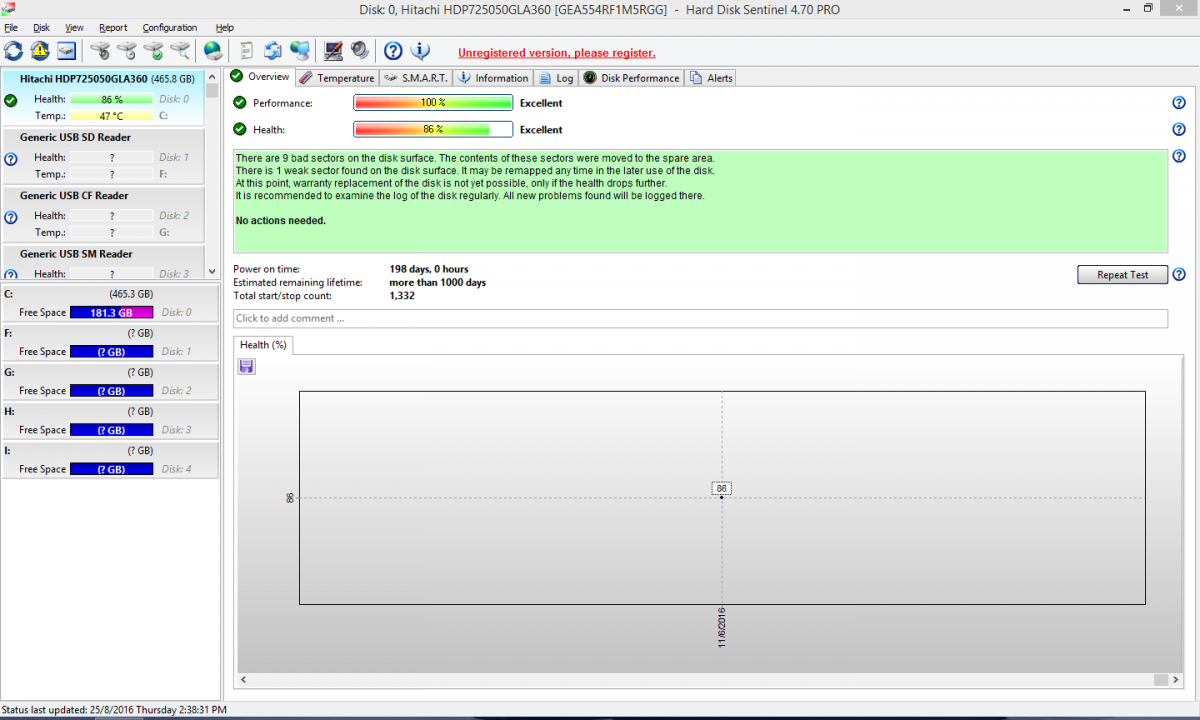Click the green status check on Hitachi disk
This screenshot has height=720, width=1200.
coord(11,100)
